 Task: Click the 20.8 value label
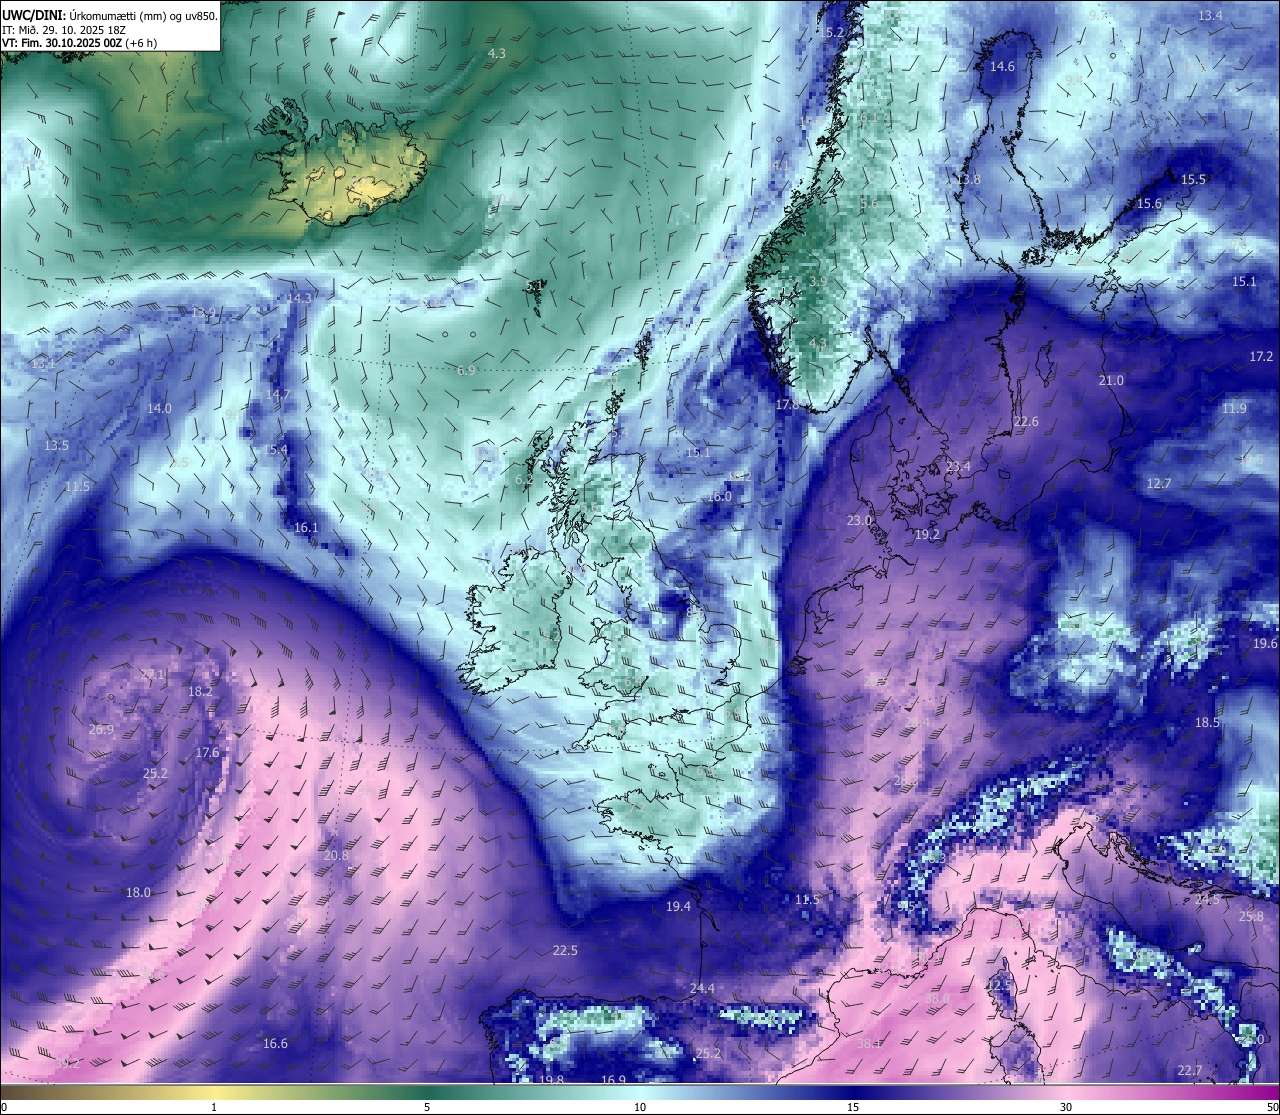tap(337, 856)
